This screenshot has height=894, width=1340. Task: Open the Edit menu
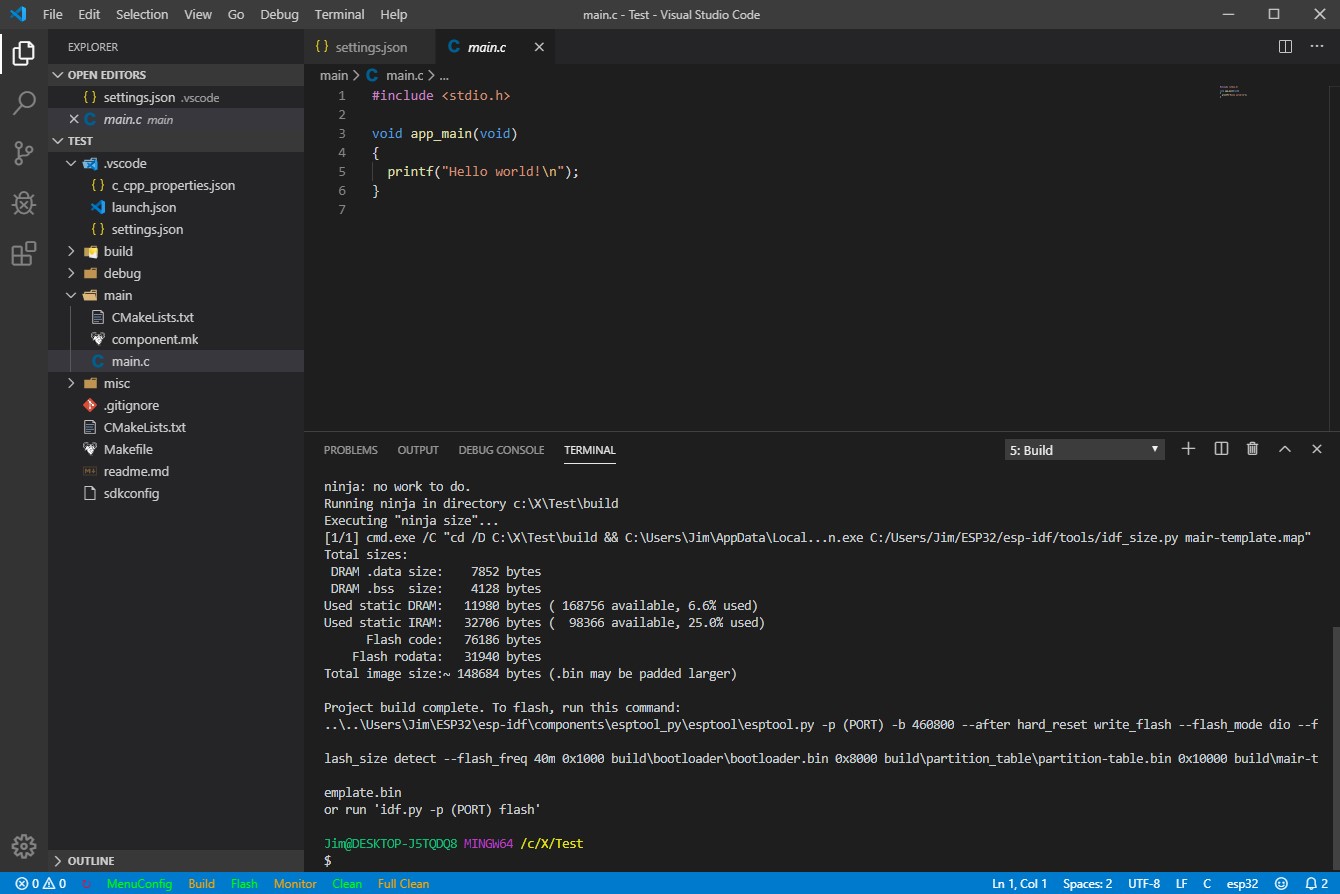[x=89, y=14]
